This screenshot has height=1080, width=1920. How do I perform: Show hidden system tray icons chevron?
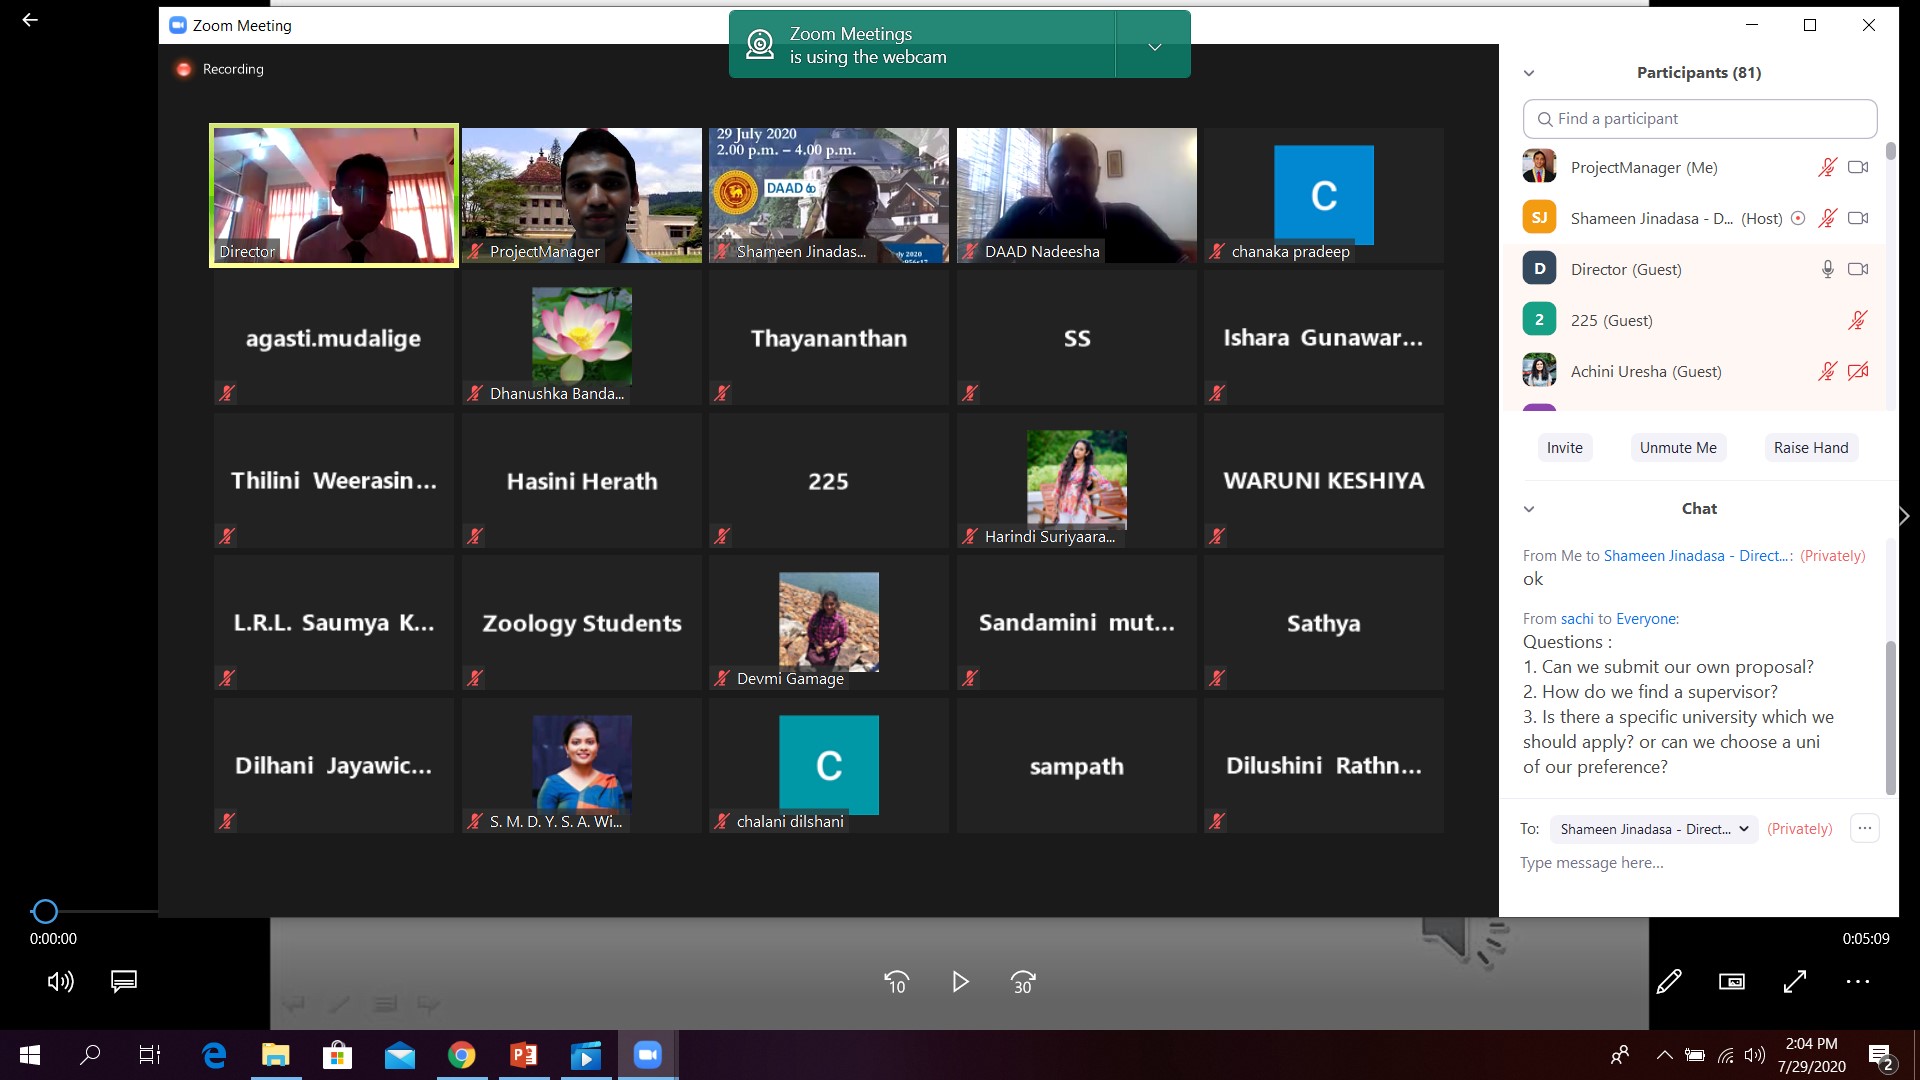click(x=1664, y=1055)
